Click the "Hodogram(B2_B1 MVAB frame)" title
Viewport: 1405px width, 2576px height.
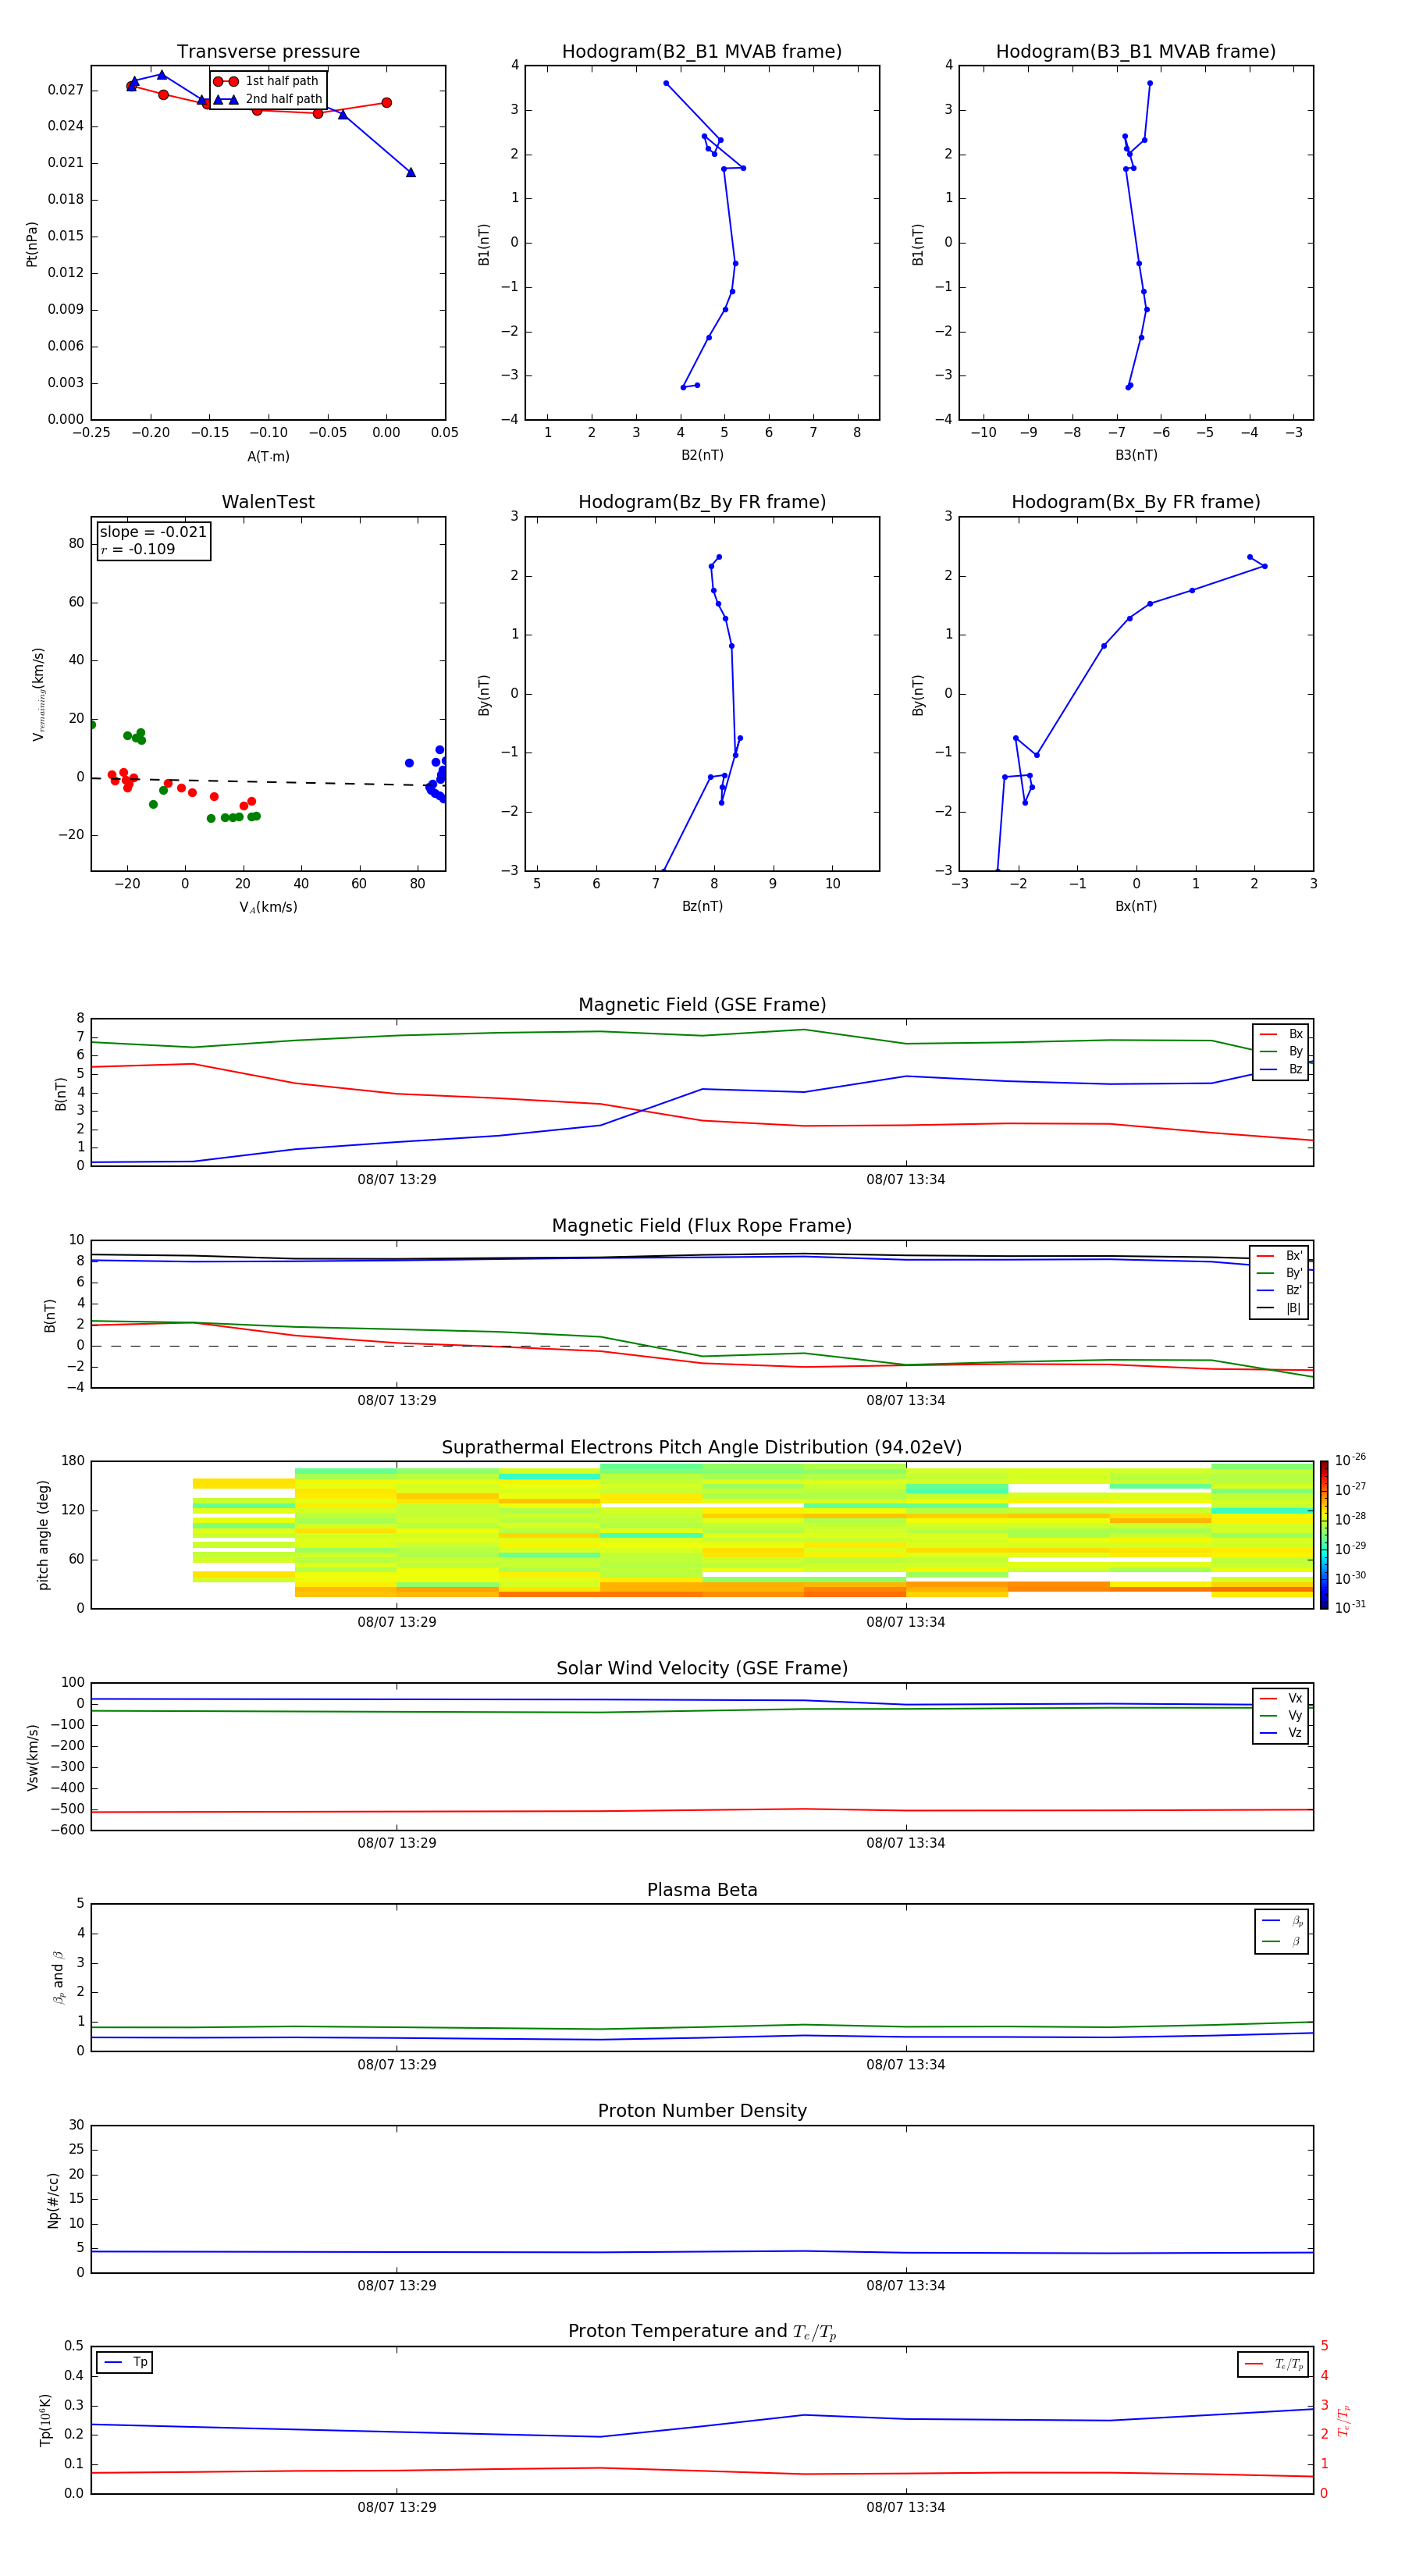tap(702, 52)
